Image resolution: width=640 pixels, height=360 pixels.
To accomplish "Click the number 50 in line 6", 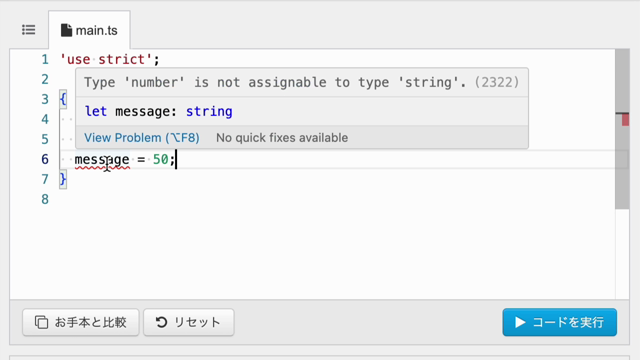I will point(160,159).
